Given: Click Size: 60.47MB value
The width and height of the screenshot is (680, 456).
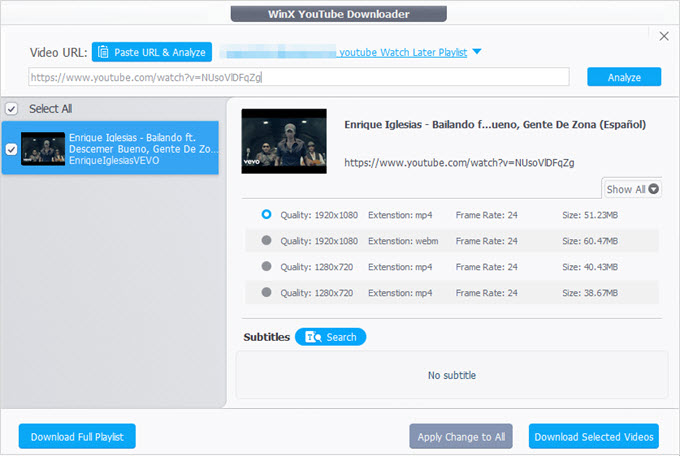Looking at the screenshot, I should coord(590,241).
